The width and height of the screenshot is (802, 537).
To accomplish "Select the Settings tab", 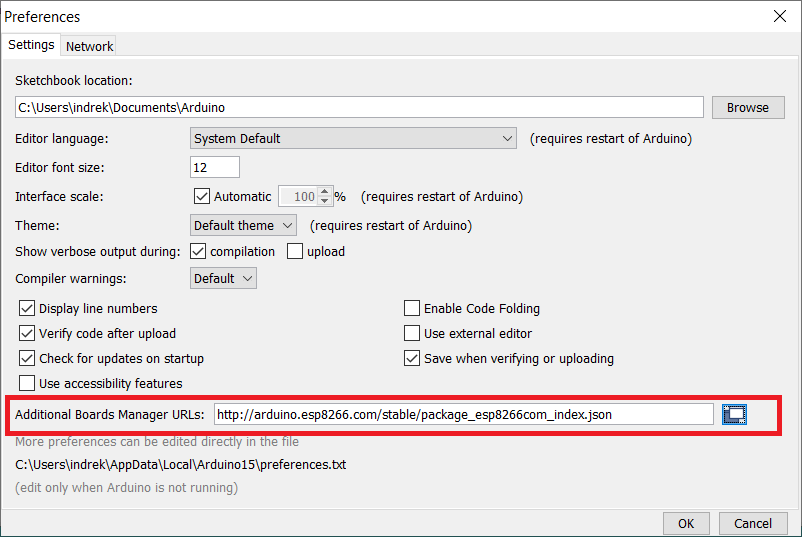I will coord(31,45).
